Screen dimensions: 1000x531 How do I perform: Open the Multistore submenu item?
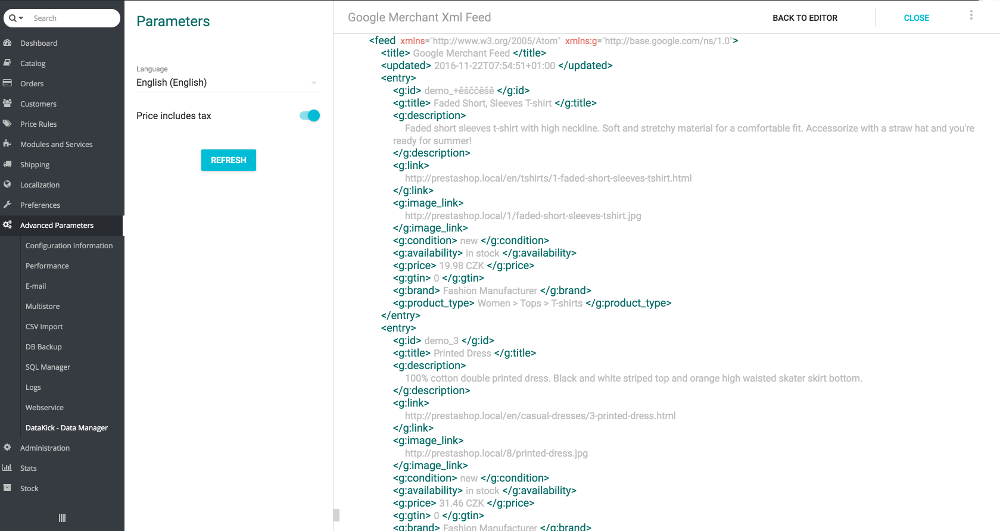tap(43, 307)
